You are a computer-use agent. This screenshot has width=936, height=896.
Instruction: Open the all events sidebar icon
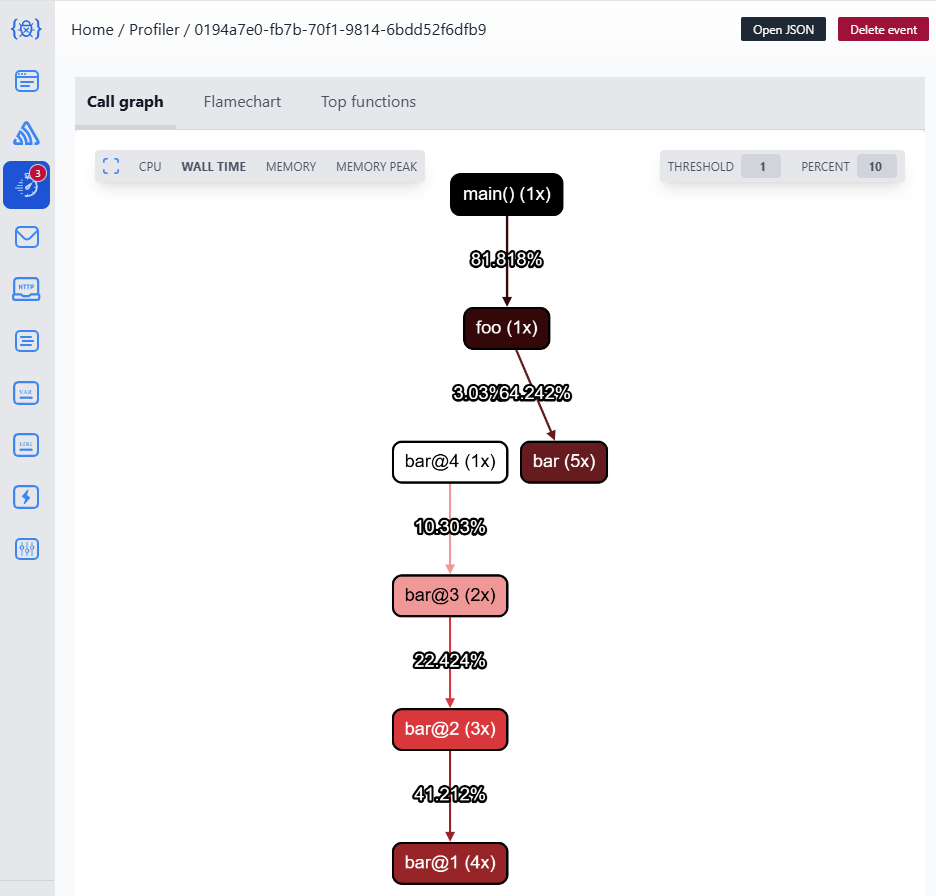(x=27, y=81)
